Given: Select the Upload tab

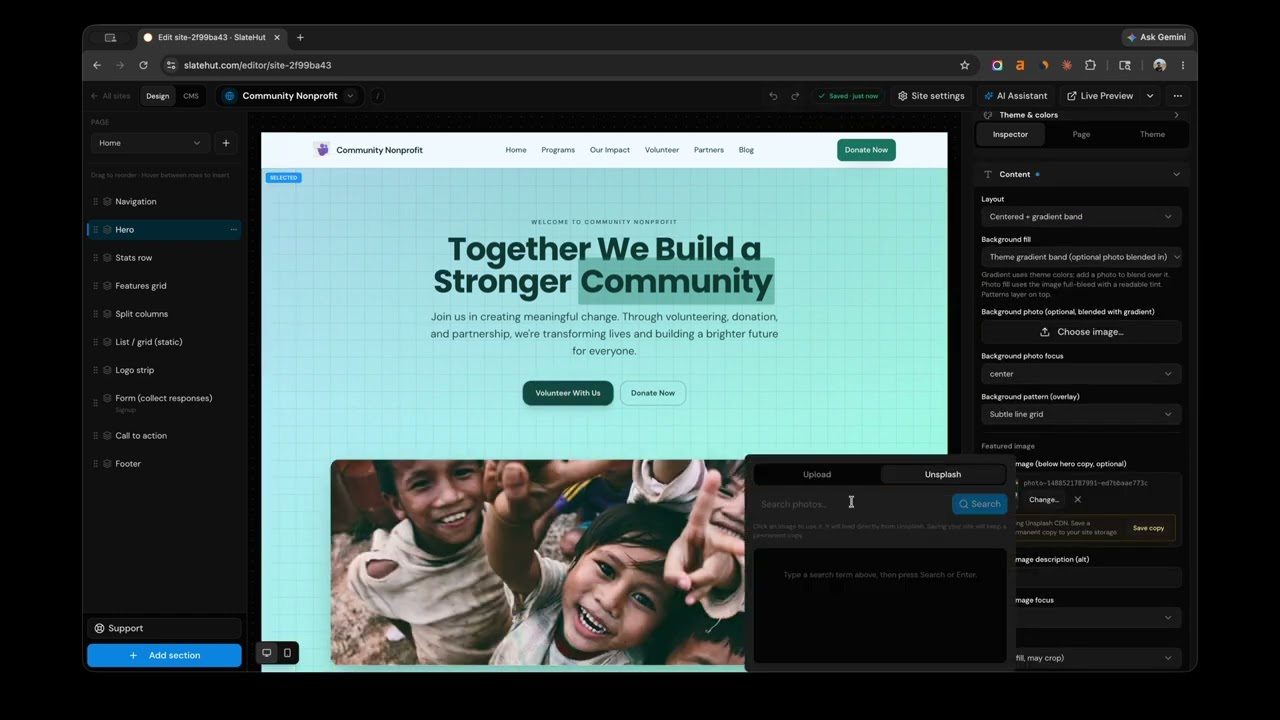Looking at the screenshot, I should click(817, 475).
